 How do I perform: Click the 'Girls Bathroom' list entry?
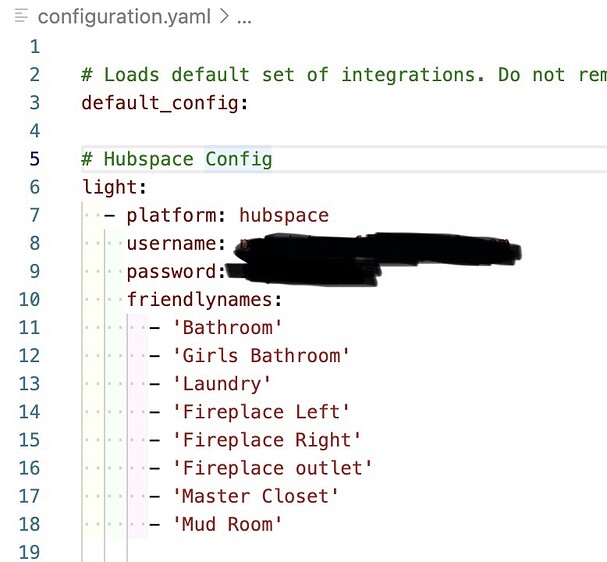[262, 355]
